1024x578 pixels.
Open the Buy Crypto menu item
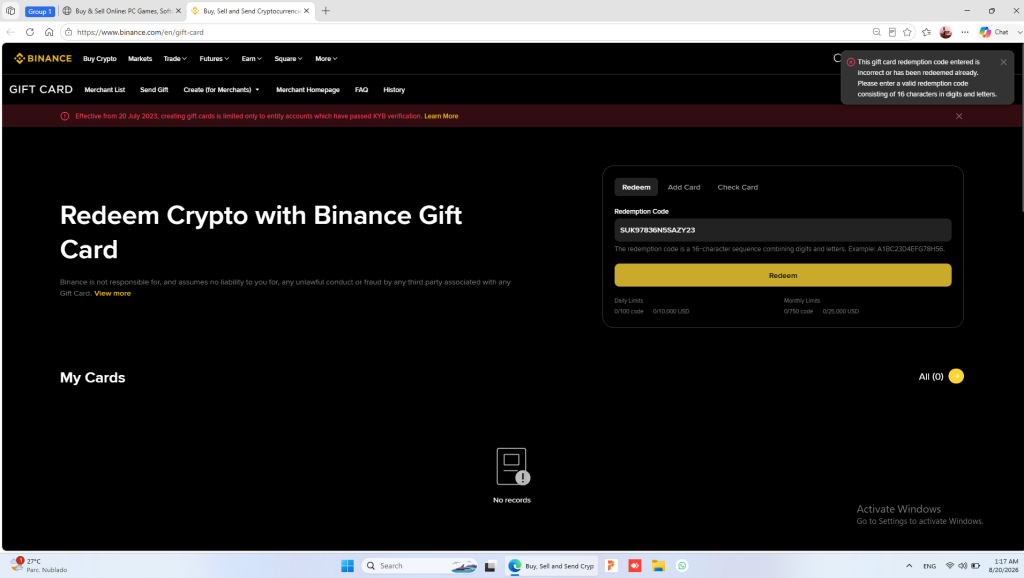click(x=100, y=59)
